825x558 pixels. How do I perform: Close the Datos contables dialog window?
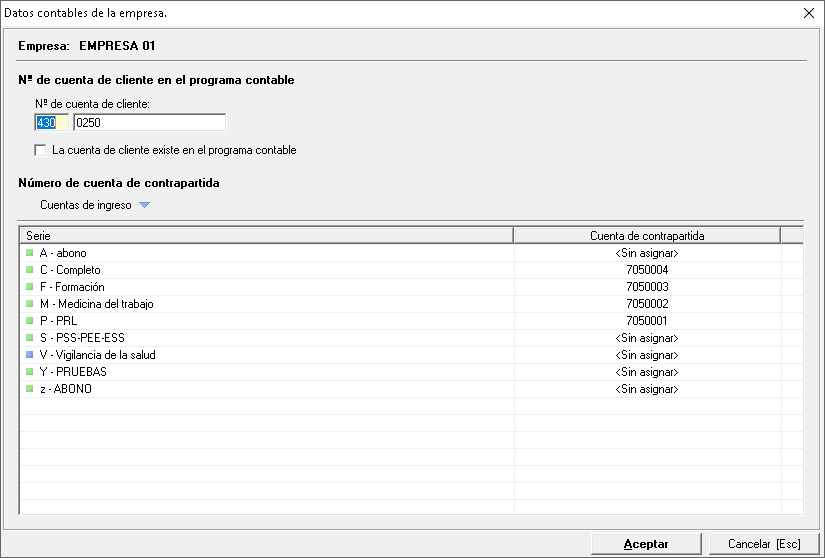(808, 13)
